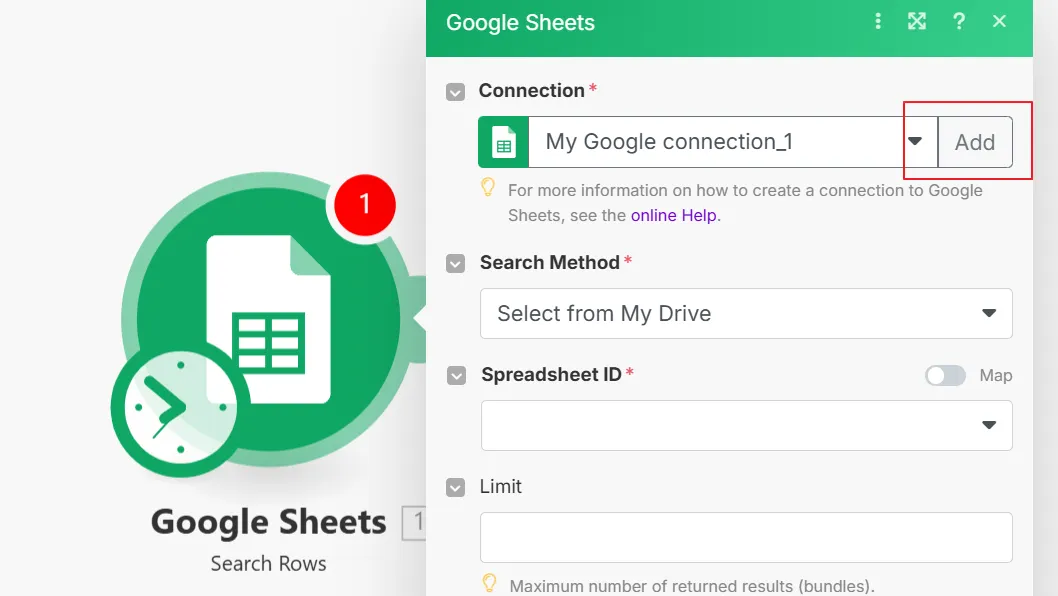Click the Google Sheets panel header title
The width and height of the screenshot is (1058, 596).
pos(520,23)
